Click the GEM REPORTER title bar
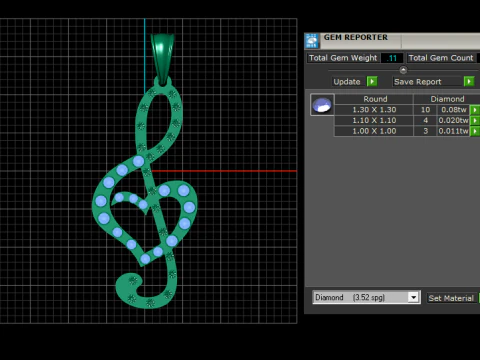Viewport: 480px width, 360px height. [393, 41]
